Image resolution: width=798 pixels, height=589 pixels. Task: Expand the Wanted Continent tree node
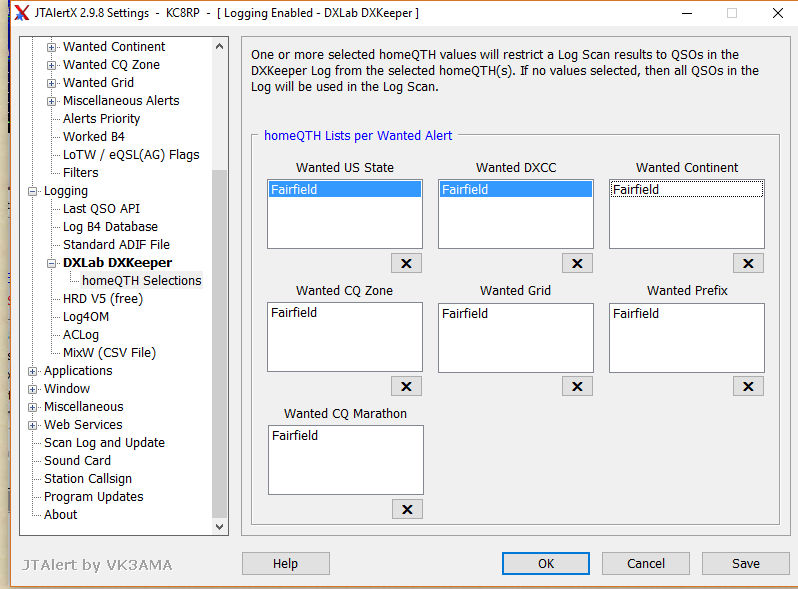51,47
